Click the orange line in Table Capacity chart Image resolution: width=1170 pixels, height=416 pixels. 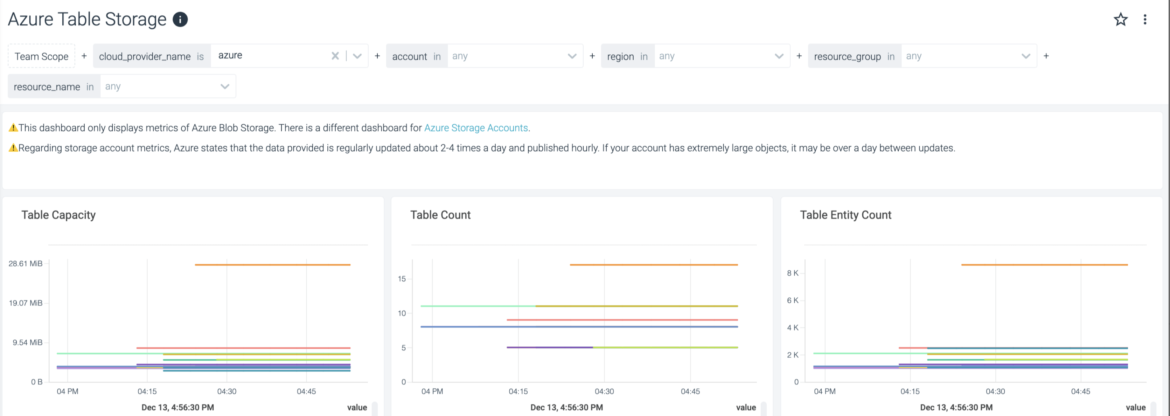point(272,265)
